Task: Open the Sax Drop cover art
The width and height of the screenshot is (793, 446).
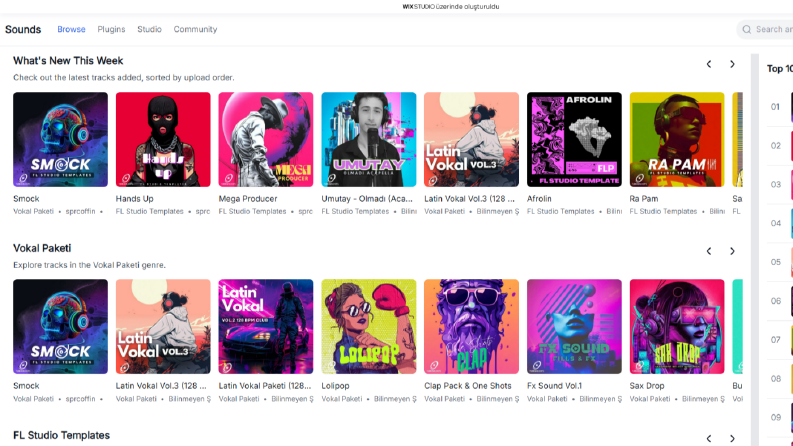Action: pyautogui.click(x=677, y=327)
